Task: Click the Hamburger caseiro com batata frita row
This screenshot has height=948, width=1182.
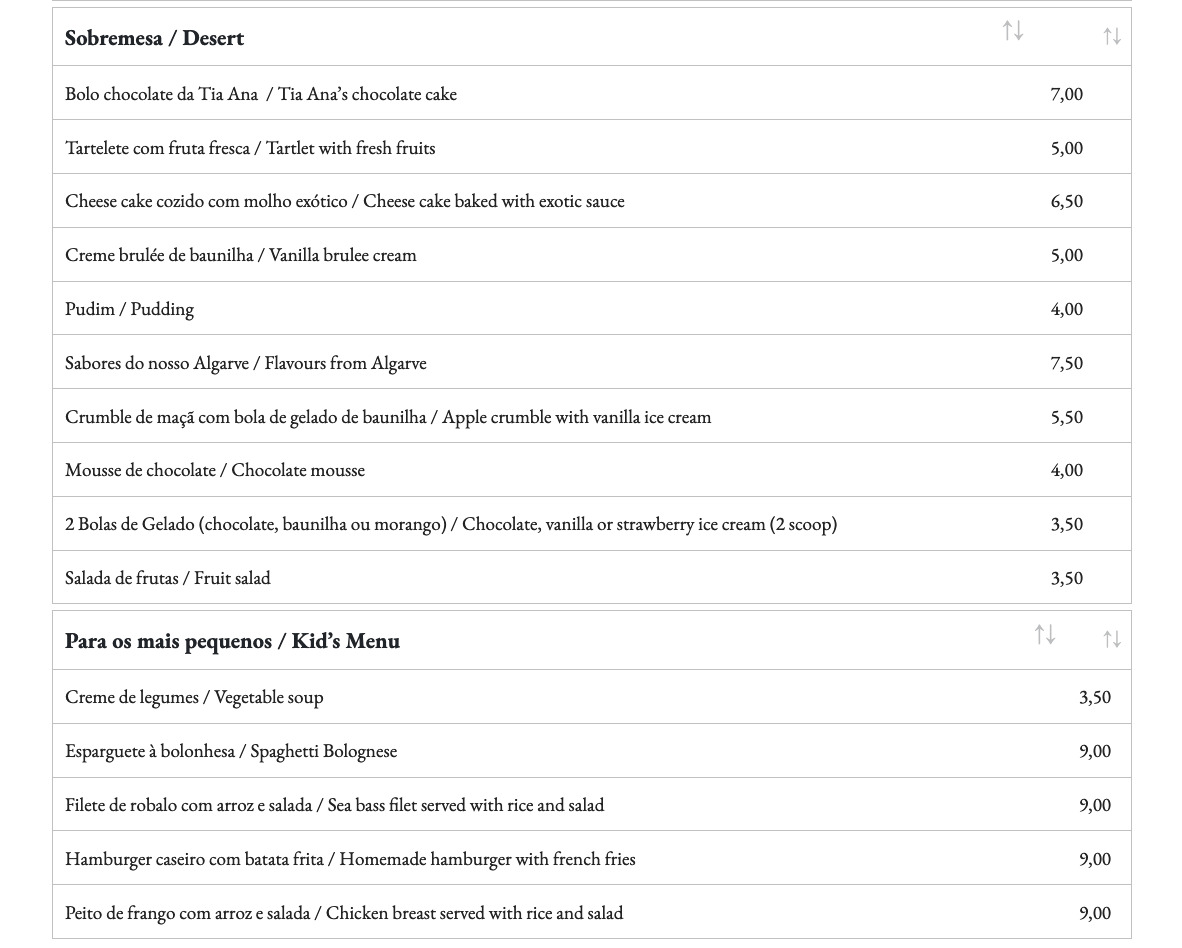Action: pos(350,859)
